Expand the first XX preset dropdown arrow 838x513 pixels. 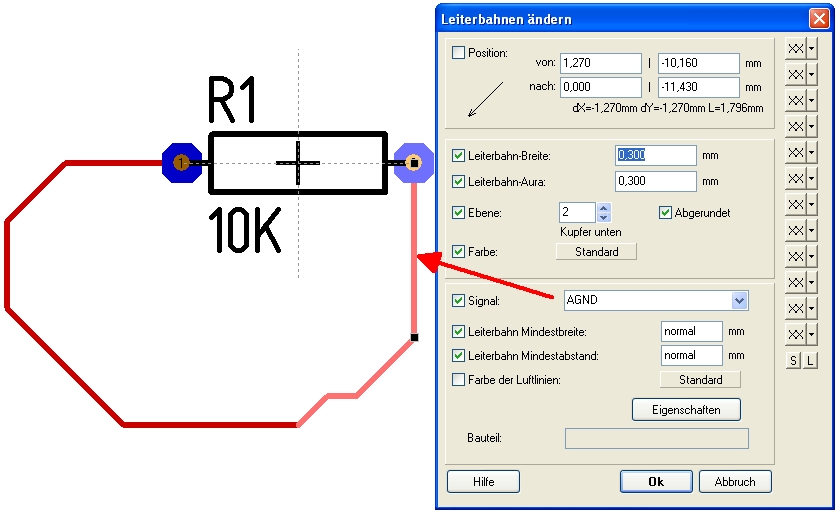tap(812, 48)
